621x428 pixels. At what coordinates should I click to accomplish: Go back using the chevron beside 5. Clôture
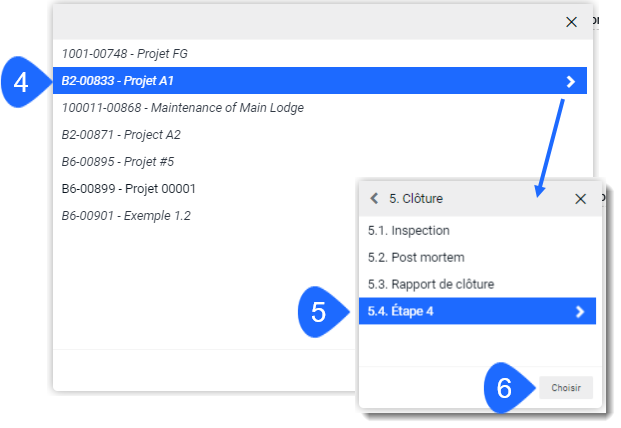(x=374, y=199)
